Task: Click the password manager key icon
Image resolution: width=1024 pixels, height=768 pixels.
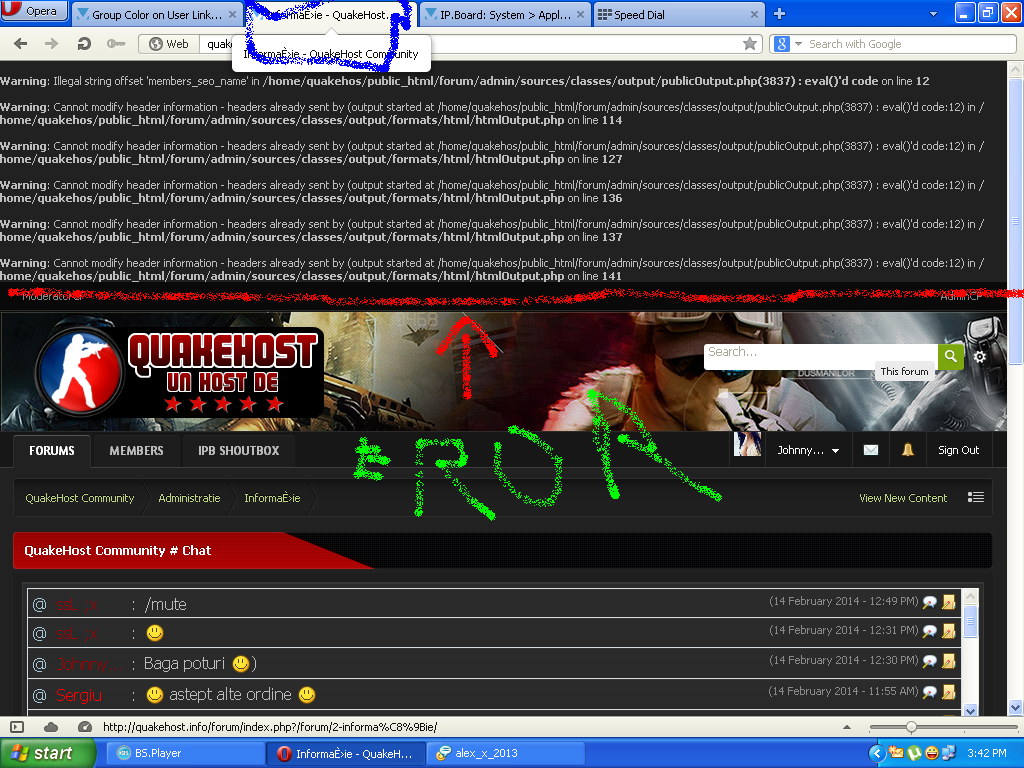Action: (x=116, y=44)
